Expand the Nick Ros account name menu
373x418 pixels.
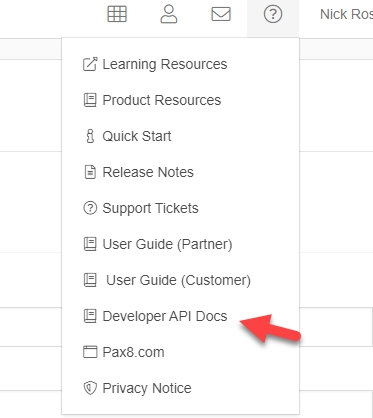pyautogui.click(x=346, y=14)
